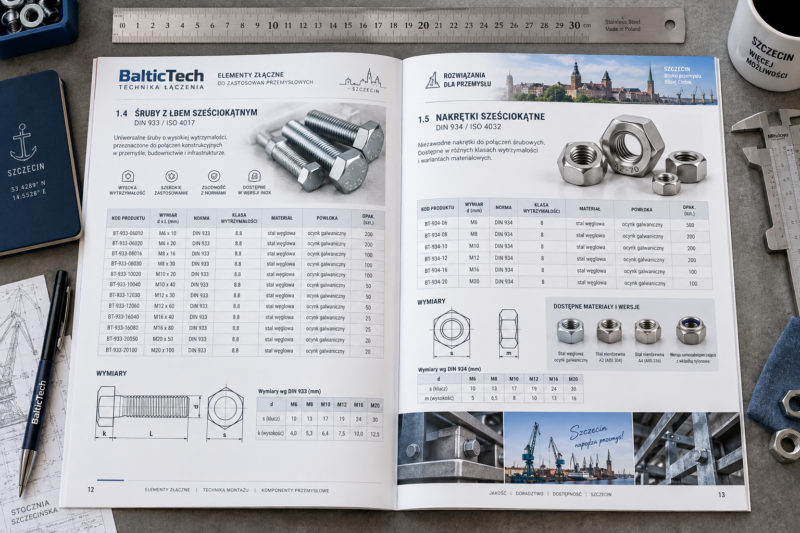Select product code BT-933-20050
The height and width of the screenshot is (533, 800).
[x=122, y=339]
